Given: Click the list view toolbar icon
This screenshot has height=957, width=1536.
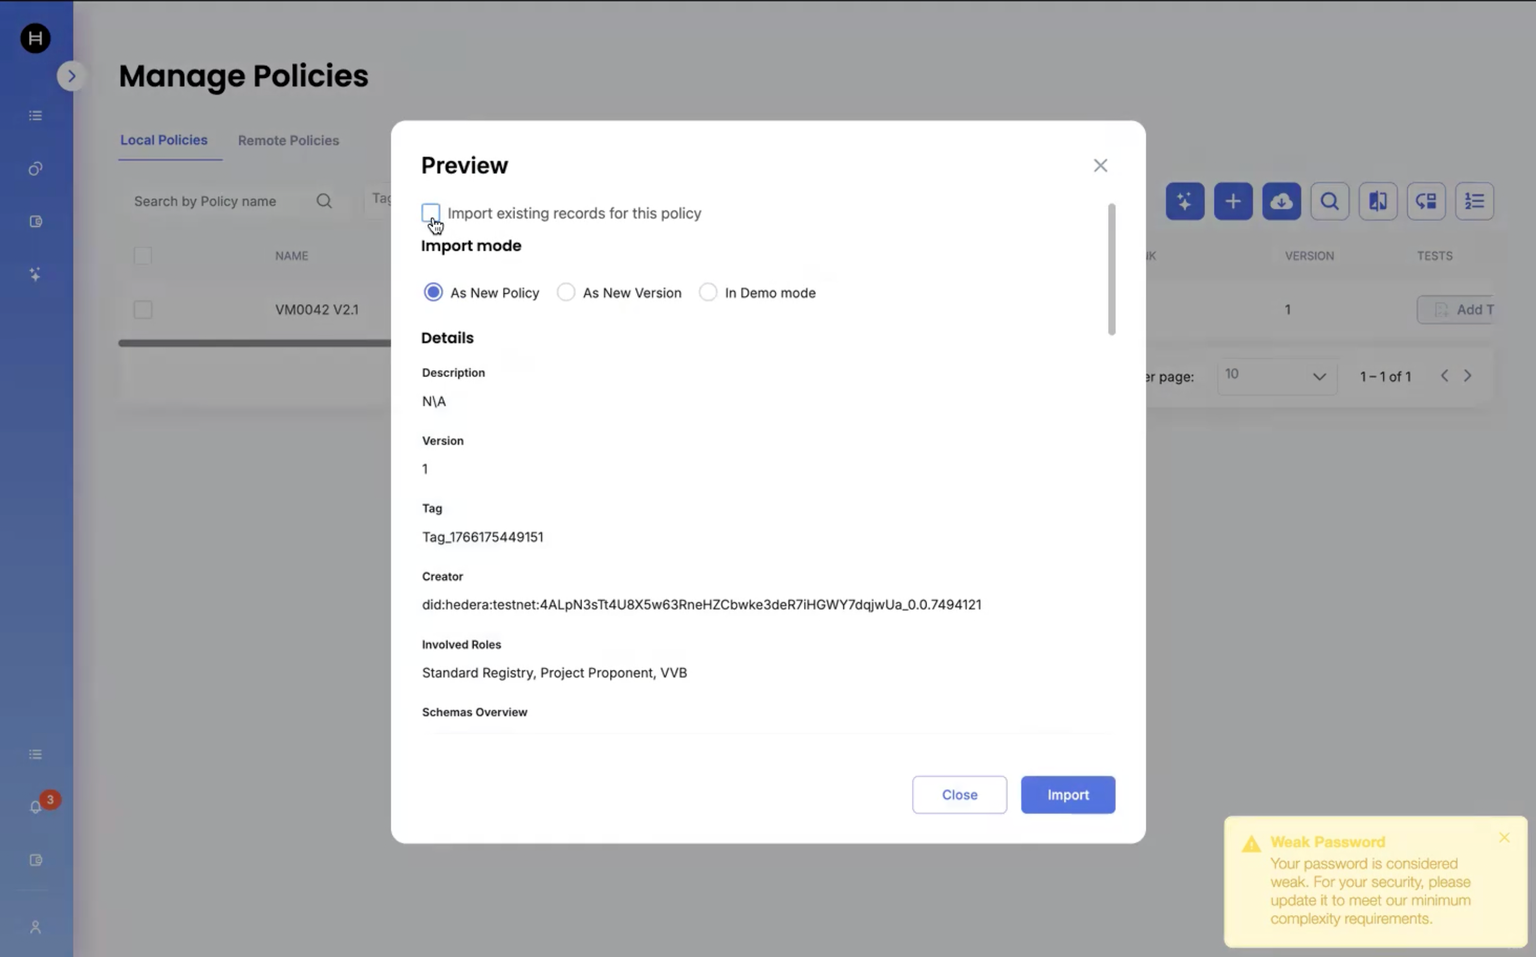Looking at the screenshot, I should tap(1474, 201).
